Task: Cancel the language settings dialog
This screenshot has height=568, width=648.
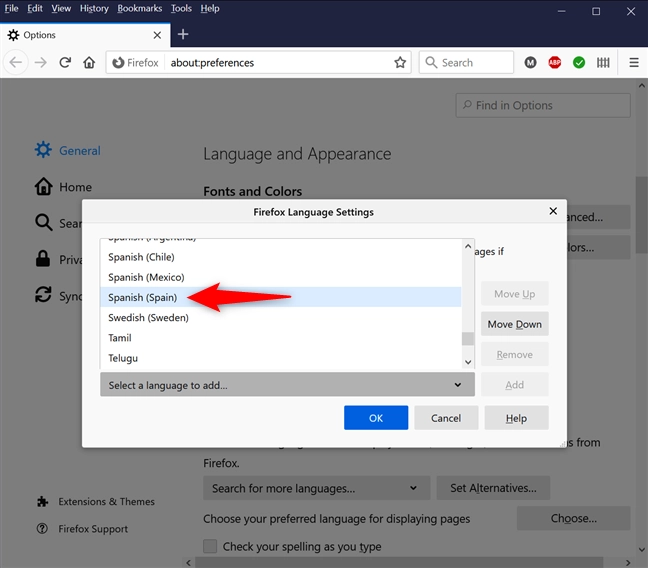Action: click(x=446, y=418)
